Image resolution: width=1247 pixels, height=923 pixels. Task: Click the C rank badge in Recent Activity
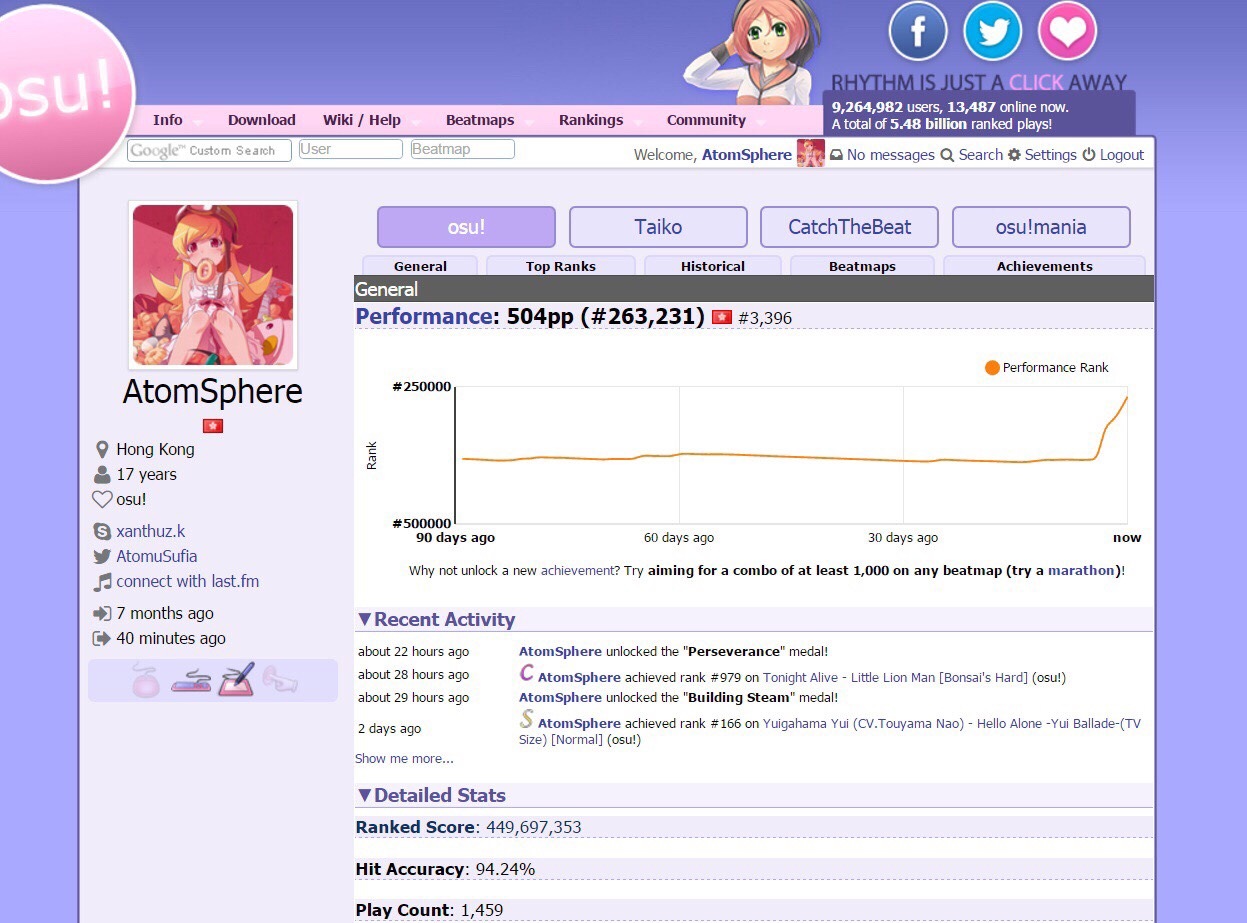[x=527, y=674]
